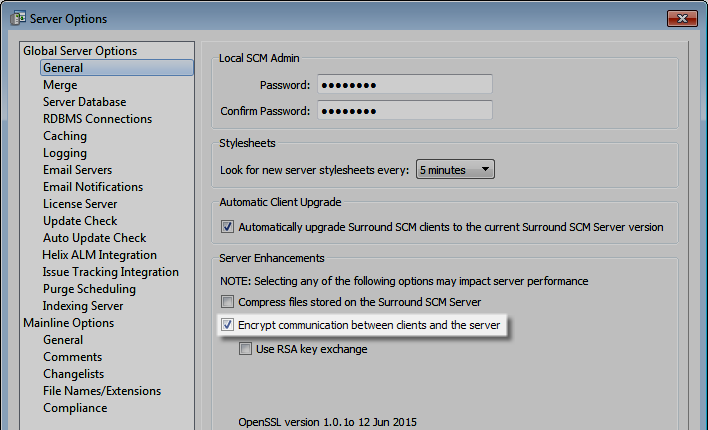Click the Password input field
This screenshot has height=430, width=708.
tap(405, 84)
